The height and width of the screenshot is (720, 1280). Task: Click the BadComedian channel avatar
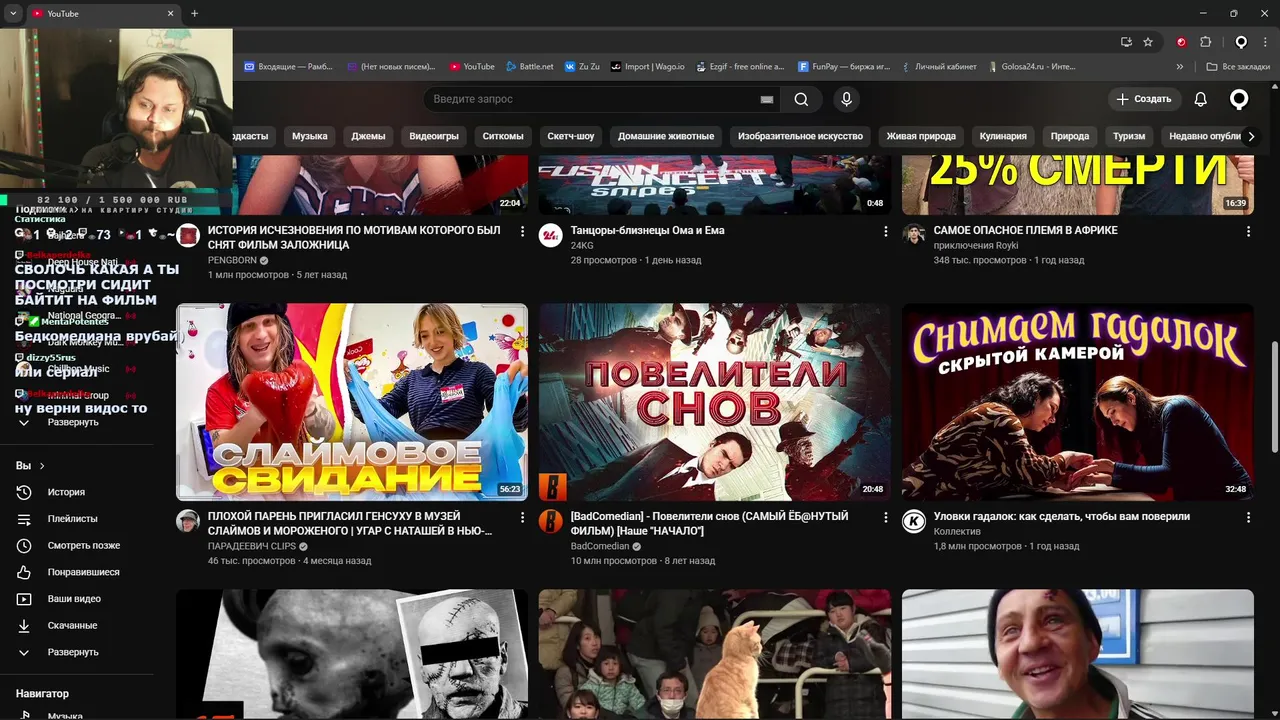pyautogui.click(x=551, y=521)
